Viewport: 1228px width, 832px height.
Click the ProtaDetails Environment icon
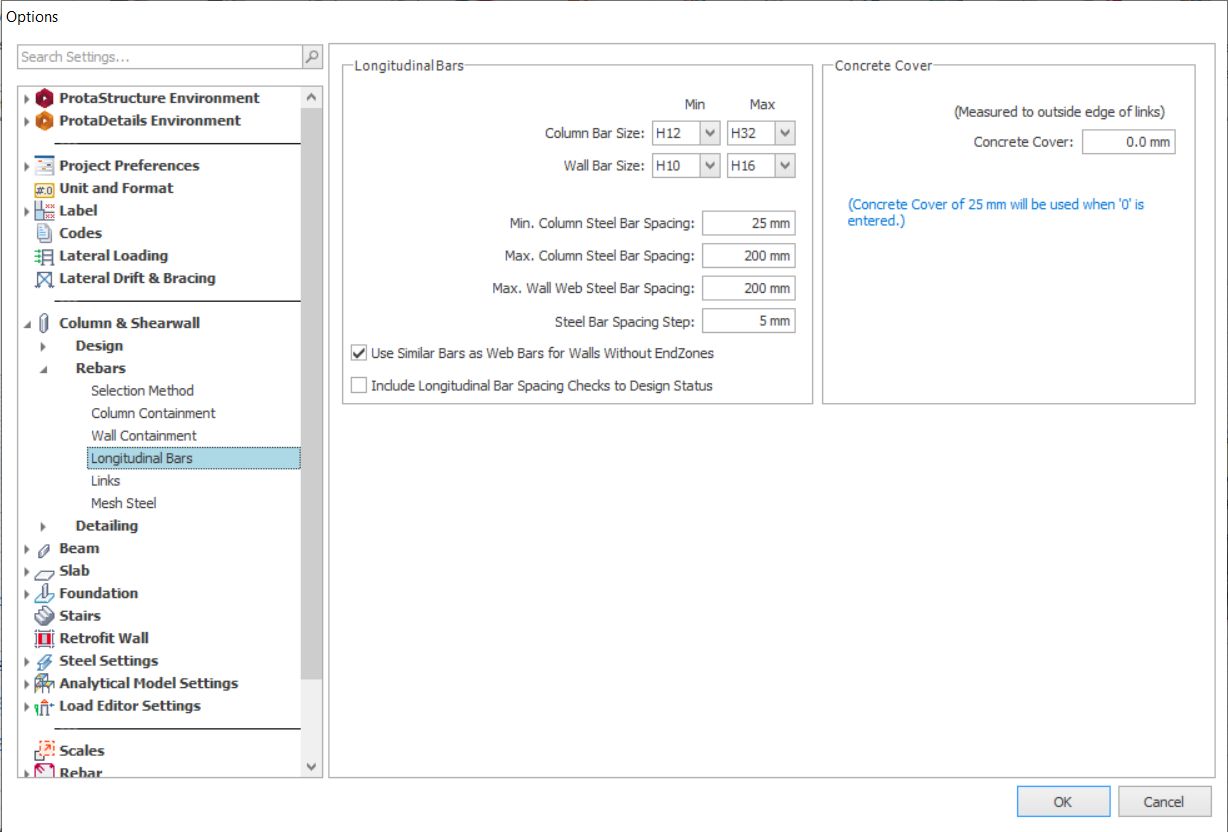tap(44, 121)
